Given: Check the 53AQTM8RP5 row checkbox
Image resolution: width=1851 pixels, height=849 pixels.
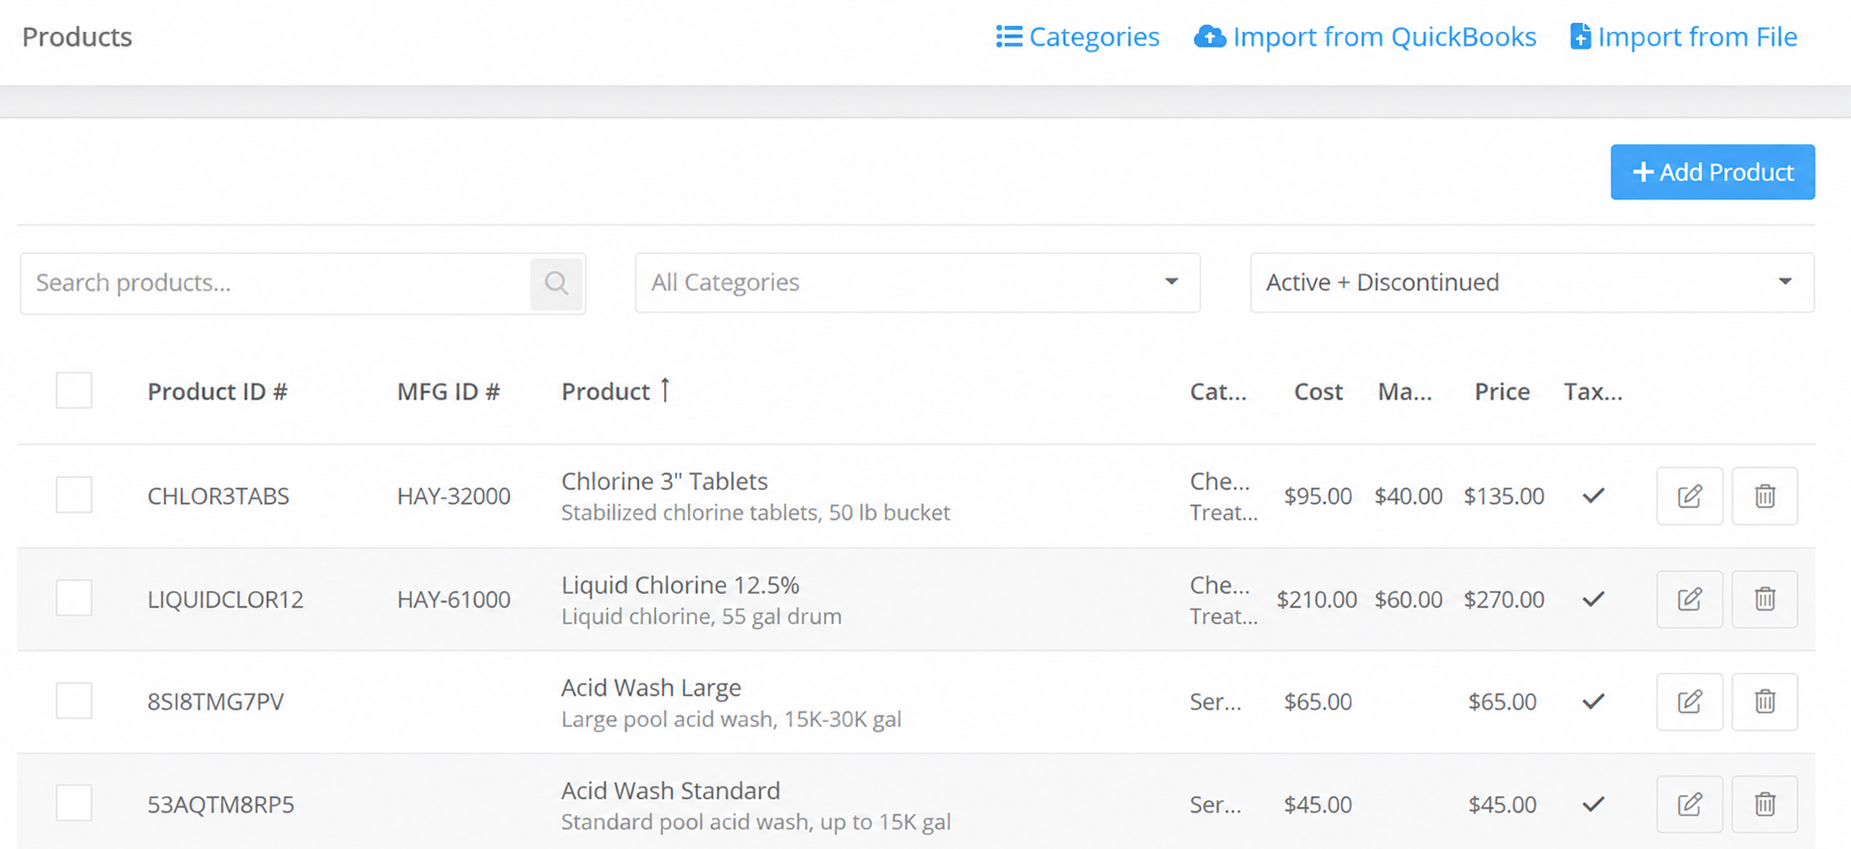Looking at the screenshot, I should [74, 803].
